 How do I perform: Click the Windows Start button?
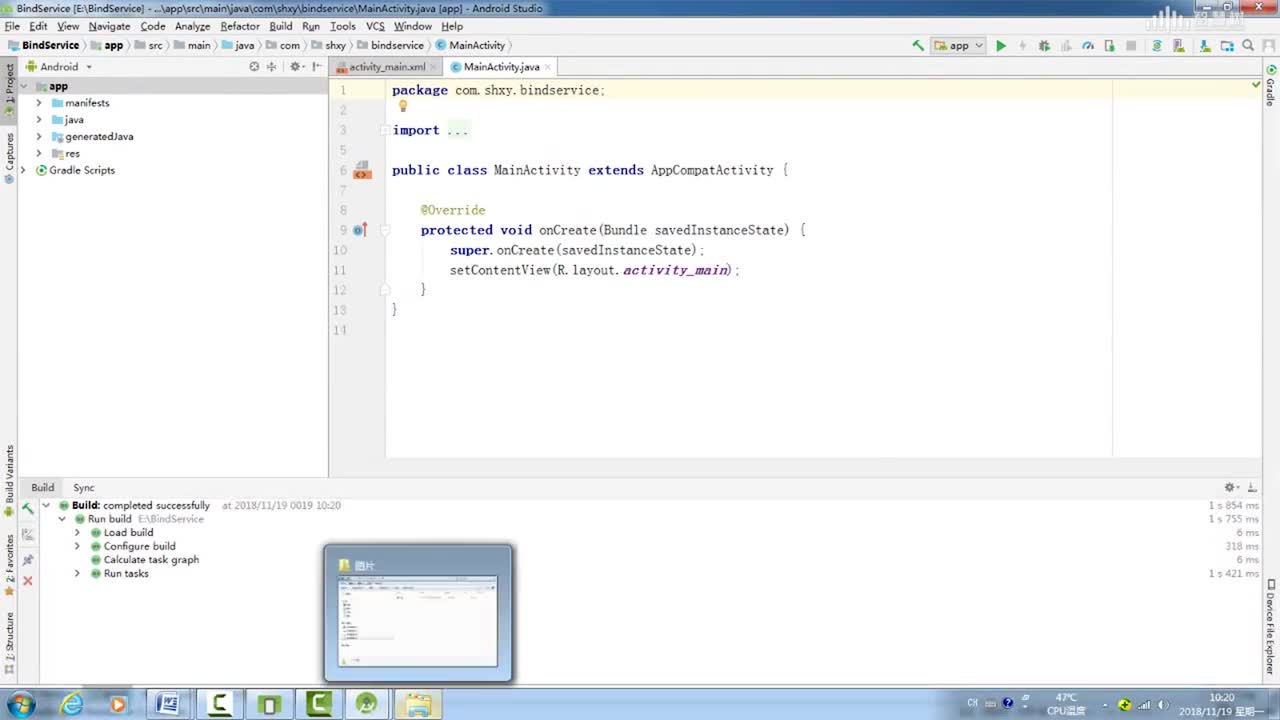pos(20,704)
